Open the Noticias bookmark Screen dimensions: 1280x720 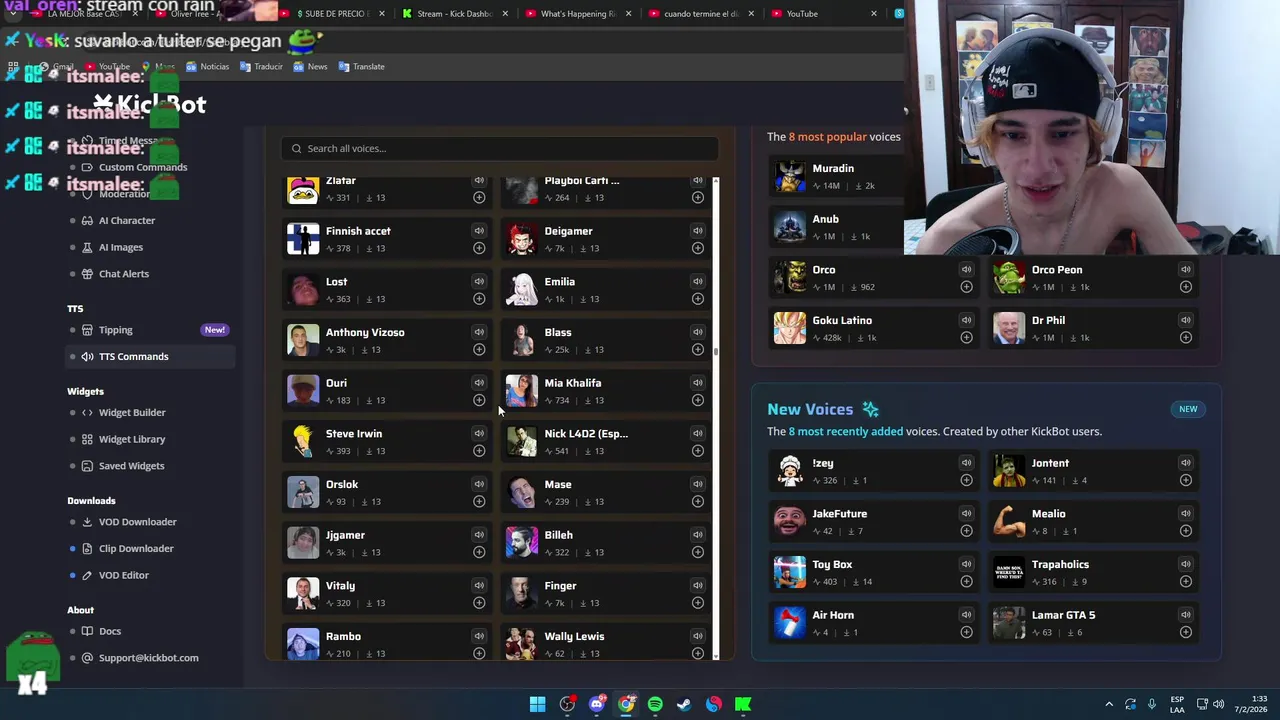[207, 66]
